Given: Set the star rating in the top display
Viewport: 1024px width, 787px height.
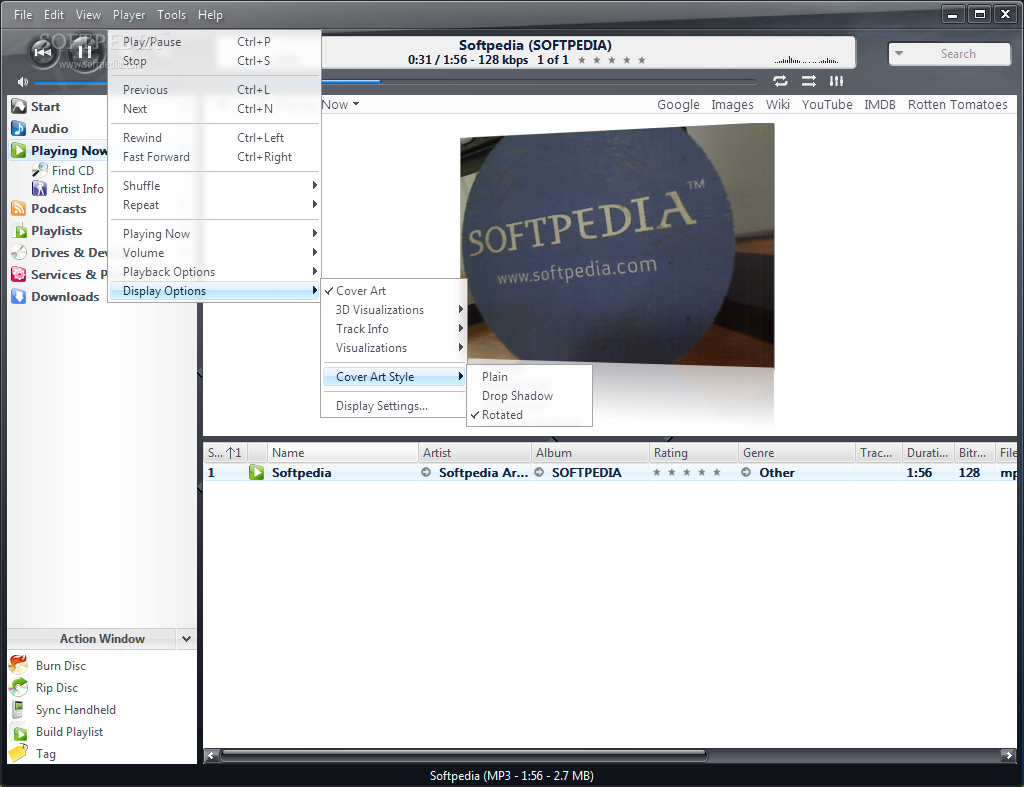Looking at the screenshot, I should tap(611, 60).
